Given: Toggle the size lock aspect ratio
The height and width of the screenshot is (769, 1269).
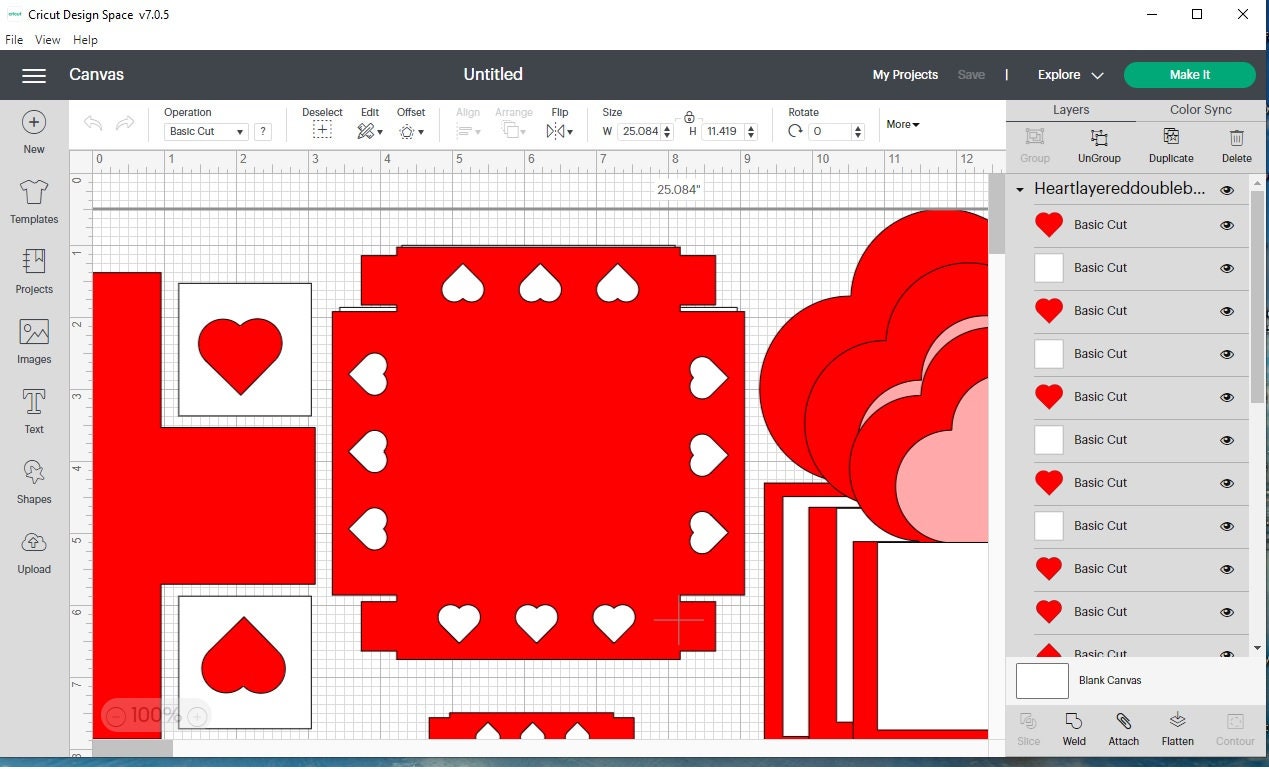Looking at the screenshot, I should pos(689,117).
